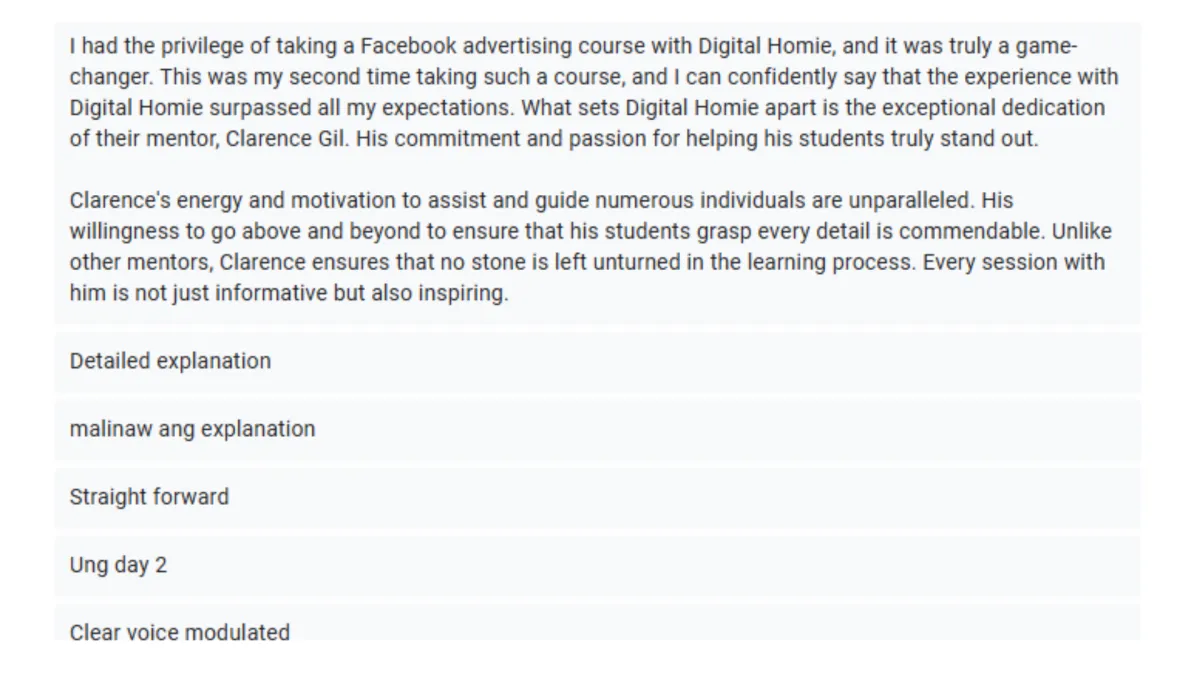Click the "Ung day 2" response
The width and height of the screenshot is (1200, 675).
coord(597,565)
